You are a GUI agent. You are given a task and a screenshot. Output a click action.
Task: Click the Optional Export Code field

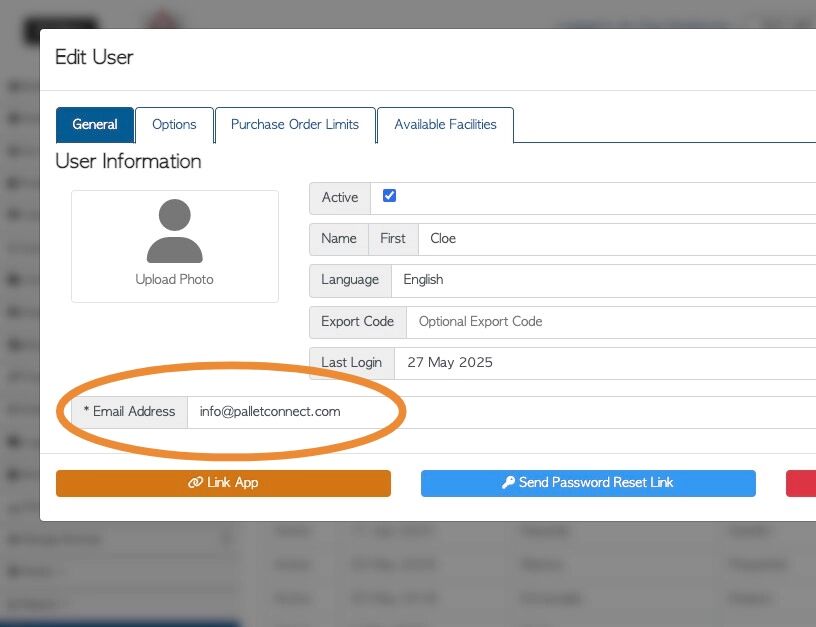click(x=611, y=322)
